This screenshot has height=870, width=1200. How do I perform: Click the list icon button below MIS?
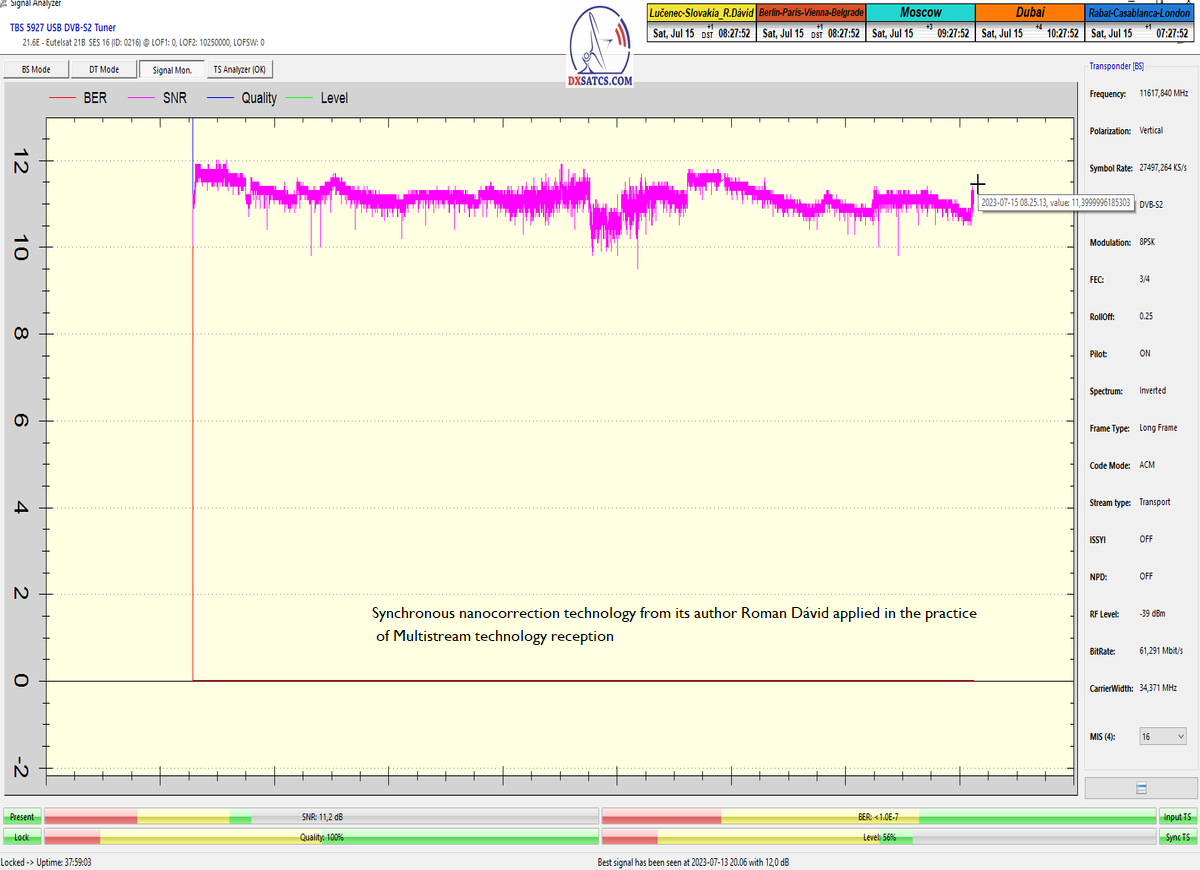click(x=1140, y=788)
